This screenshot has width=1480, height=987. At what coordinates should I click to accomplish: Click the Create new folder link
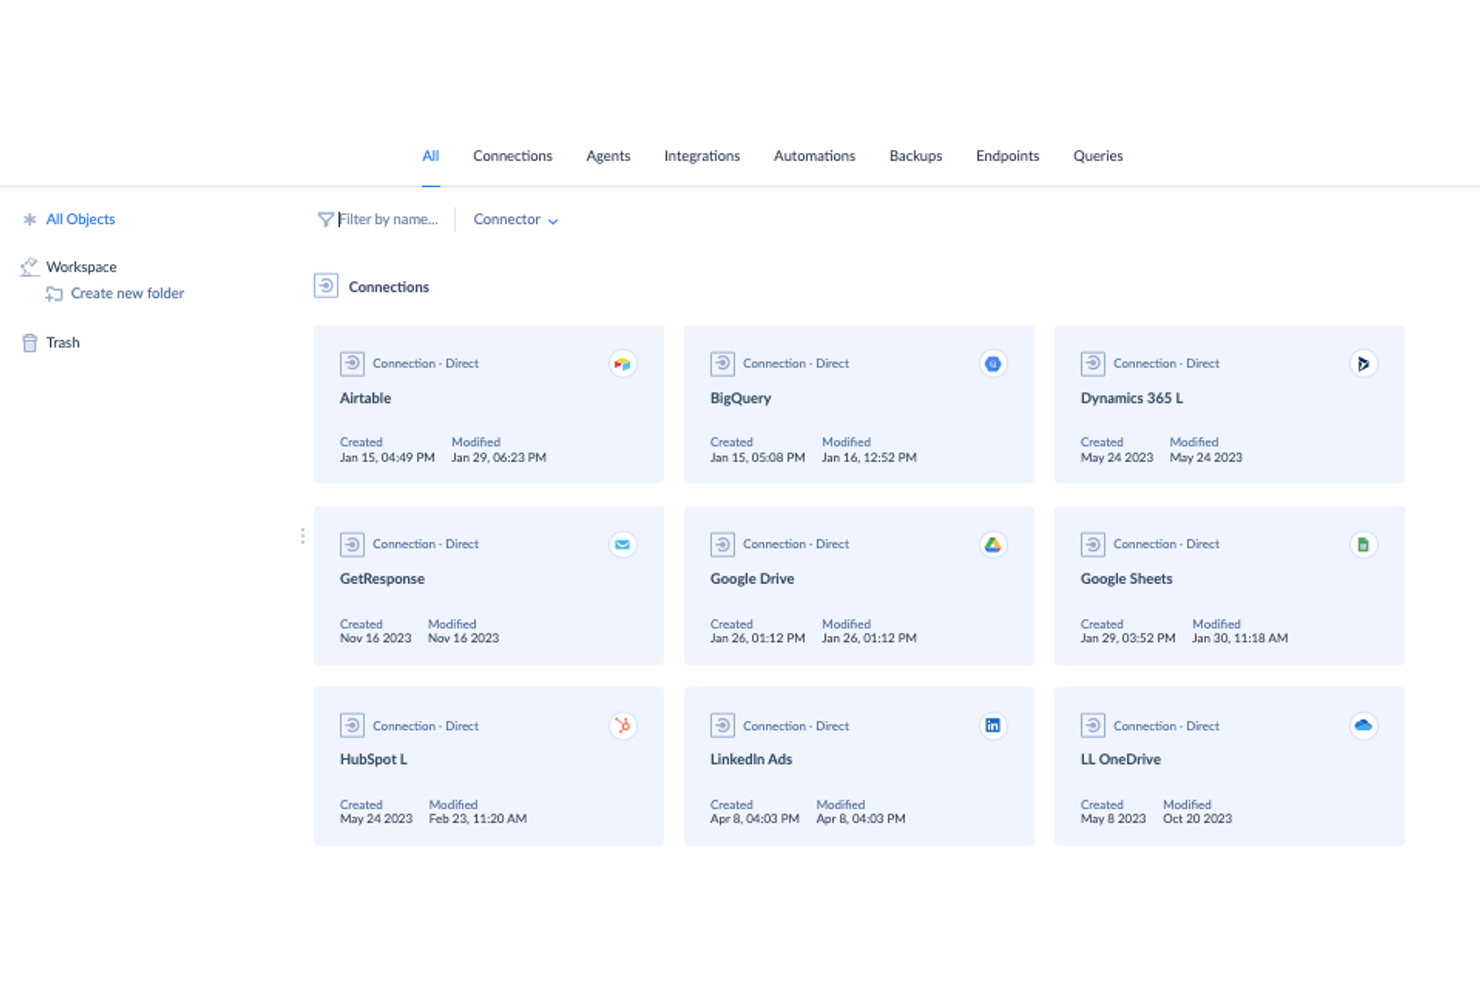tap(127, 293)
